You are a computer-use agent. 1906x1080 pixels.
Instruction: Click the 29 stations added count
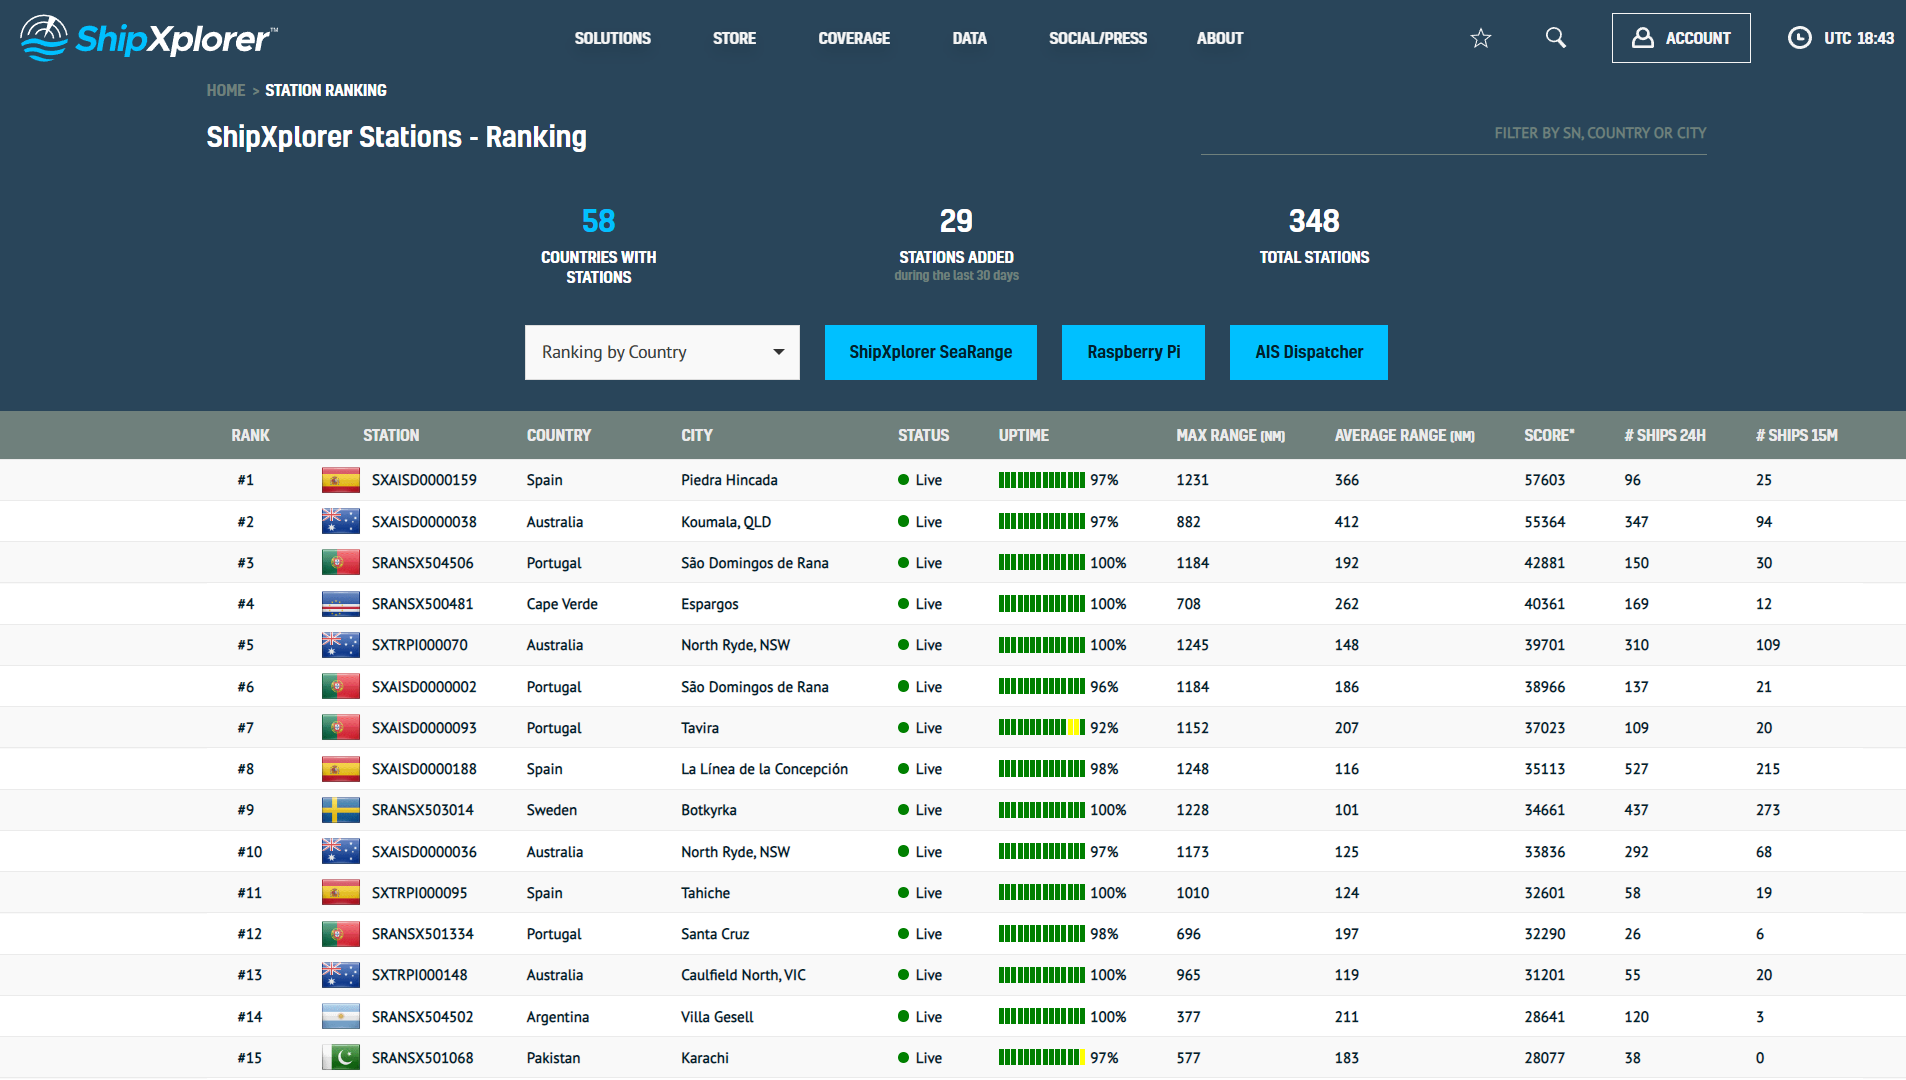tap(956, 221)
